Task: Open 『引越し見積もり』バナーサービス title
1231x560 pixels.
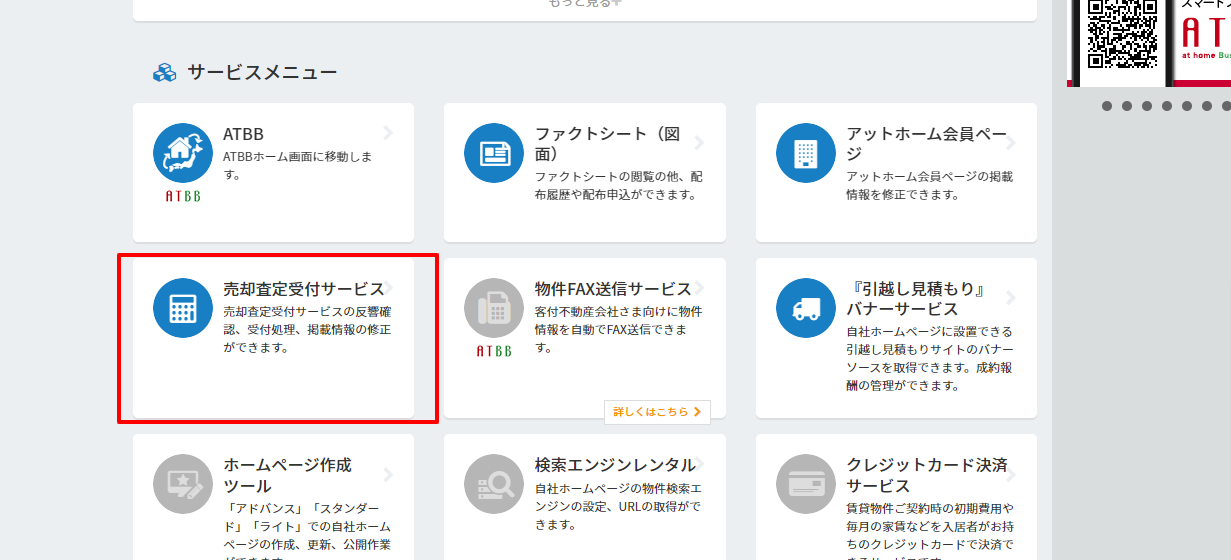Action: 917,299
